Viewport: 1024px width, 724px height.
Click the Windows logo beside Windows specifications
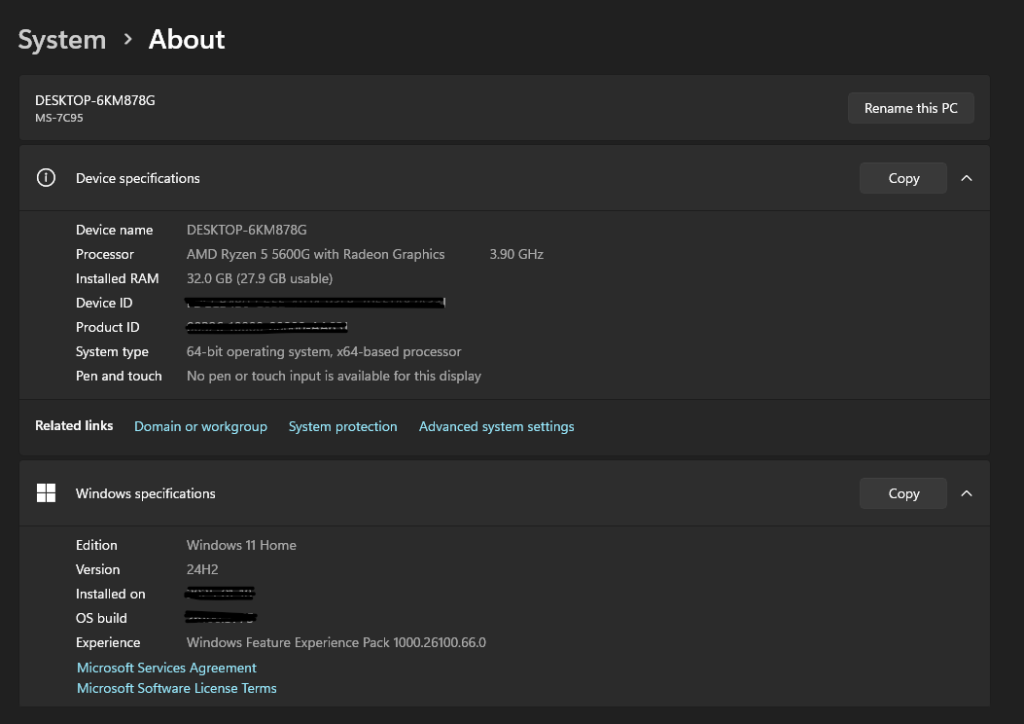46,493
